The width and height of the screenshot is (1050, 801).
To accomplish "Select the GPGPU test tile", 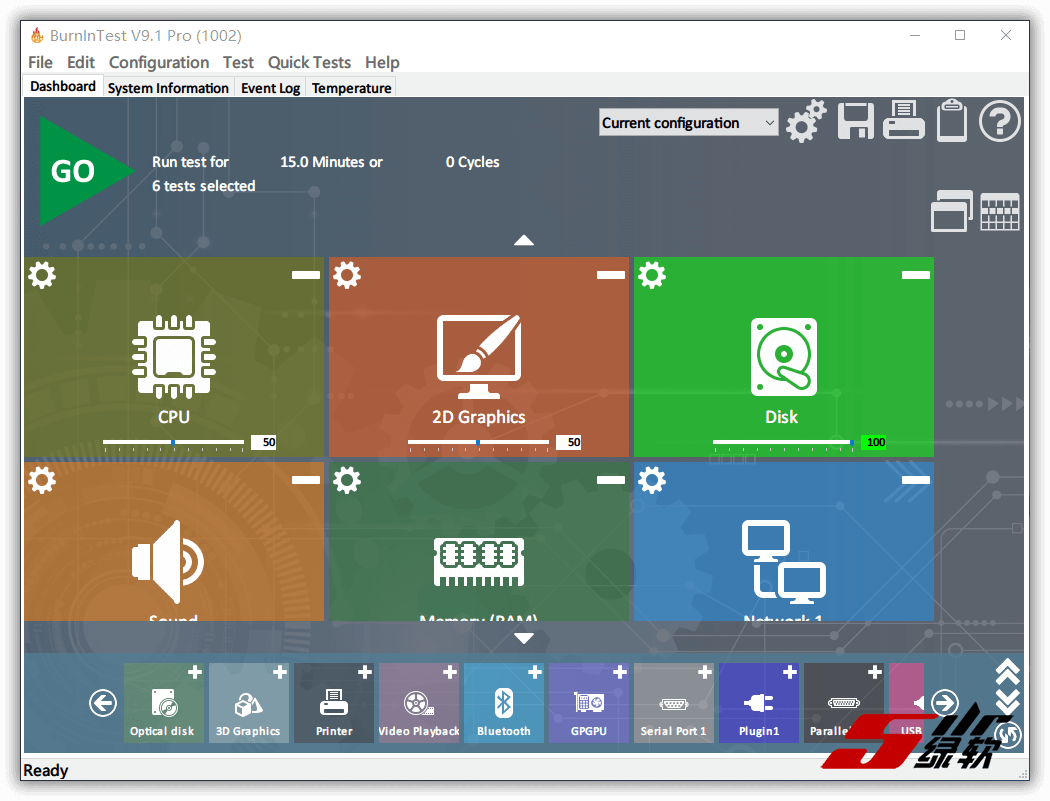I will click(x=589, y=703).
